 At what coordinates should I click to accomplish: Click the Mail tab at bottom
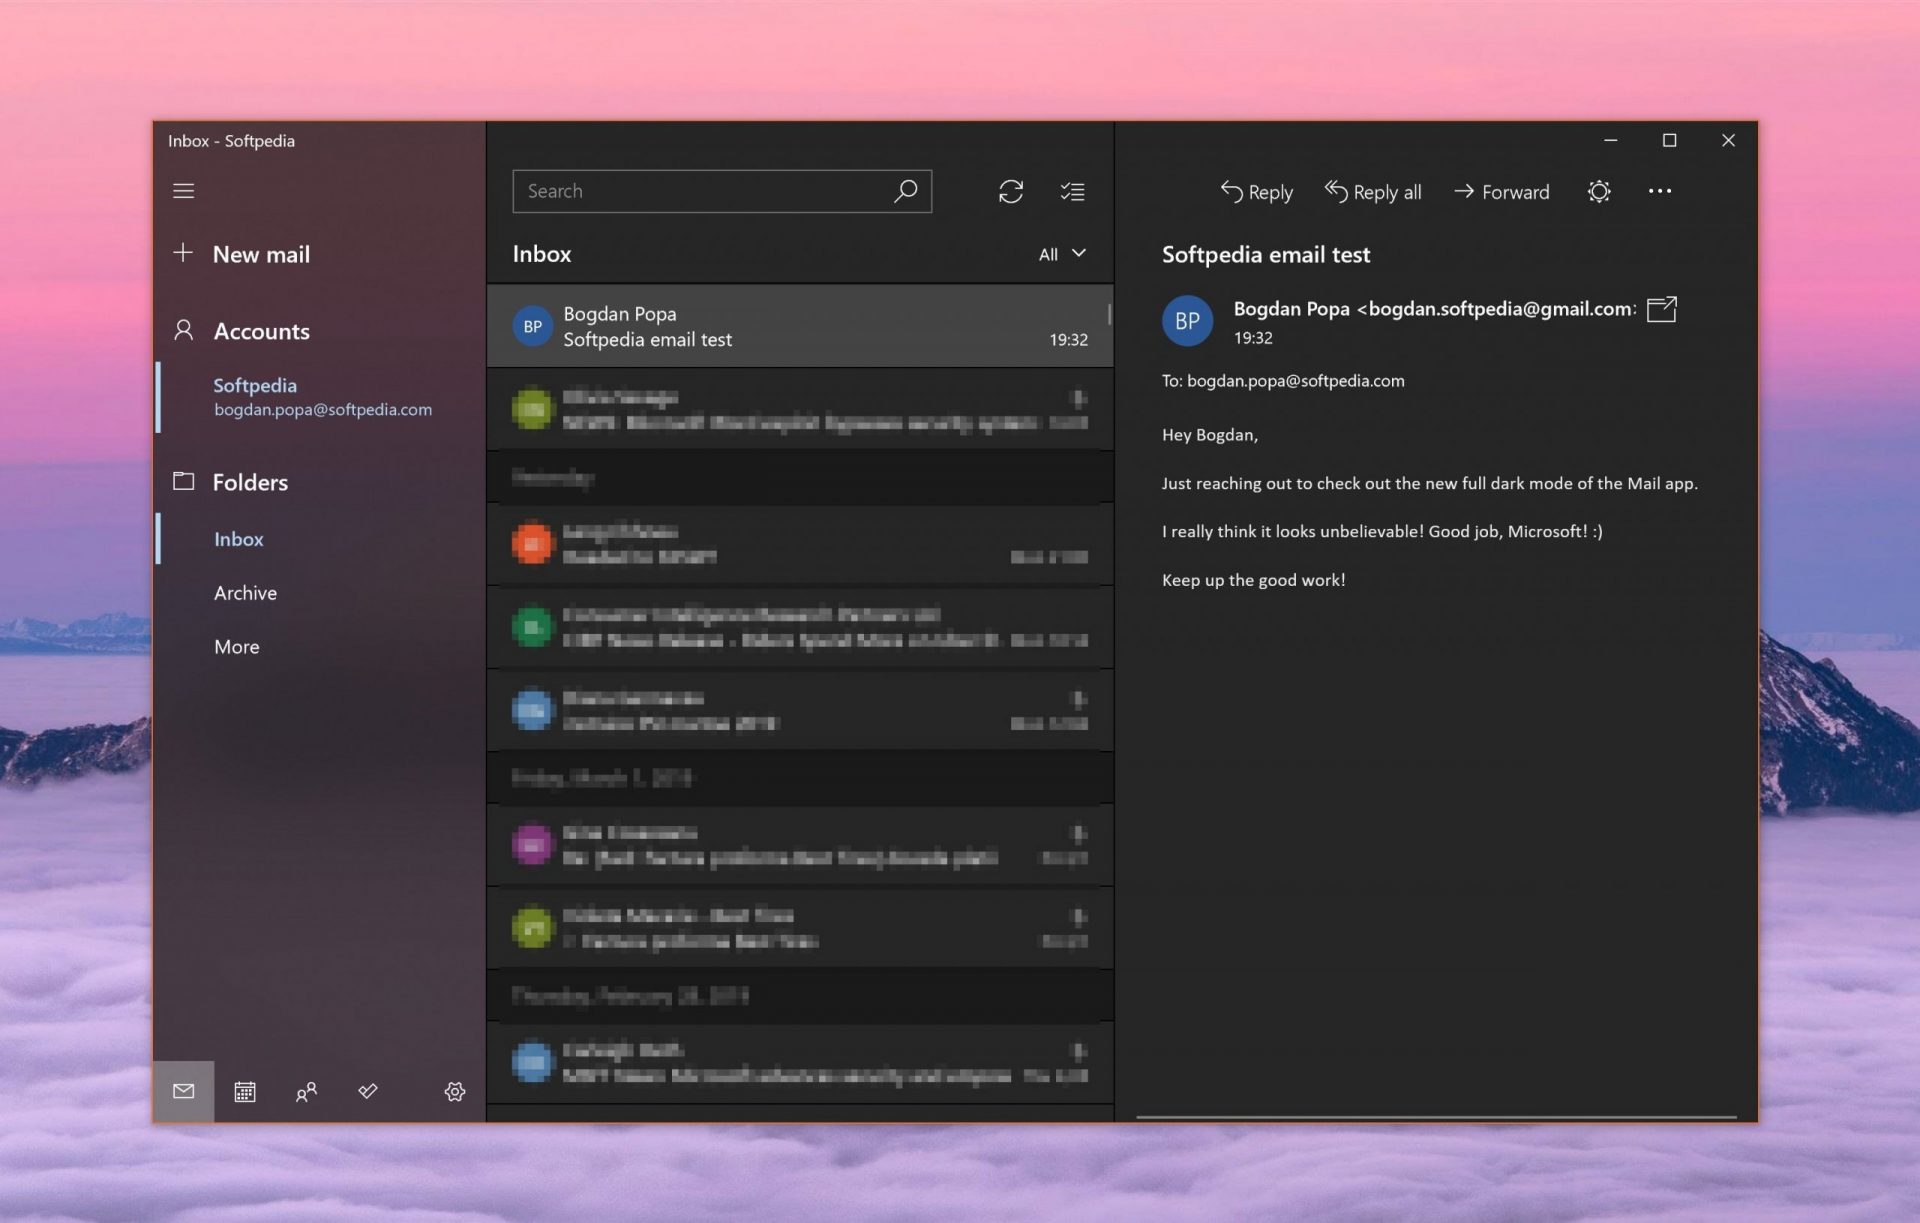coord(183,1090)
